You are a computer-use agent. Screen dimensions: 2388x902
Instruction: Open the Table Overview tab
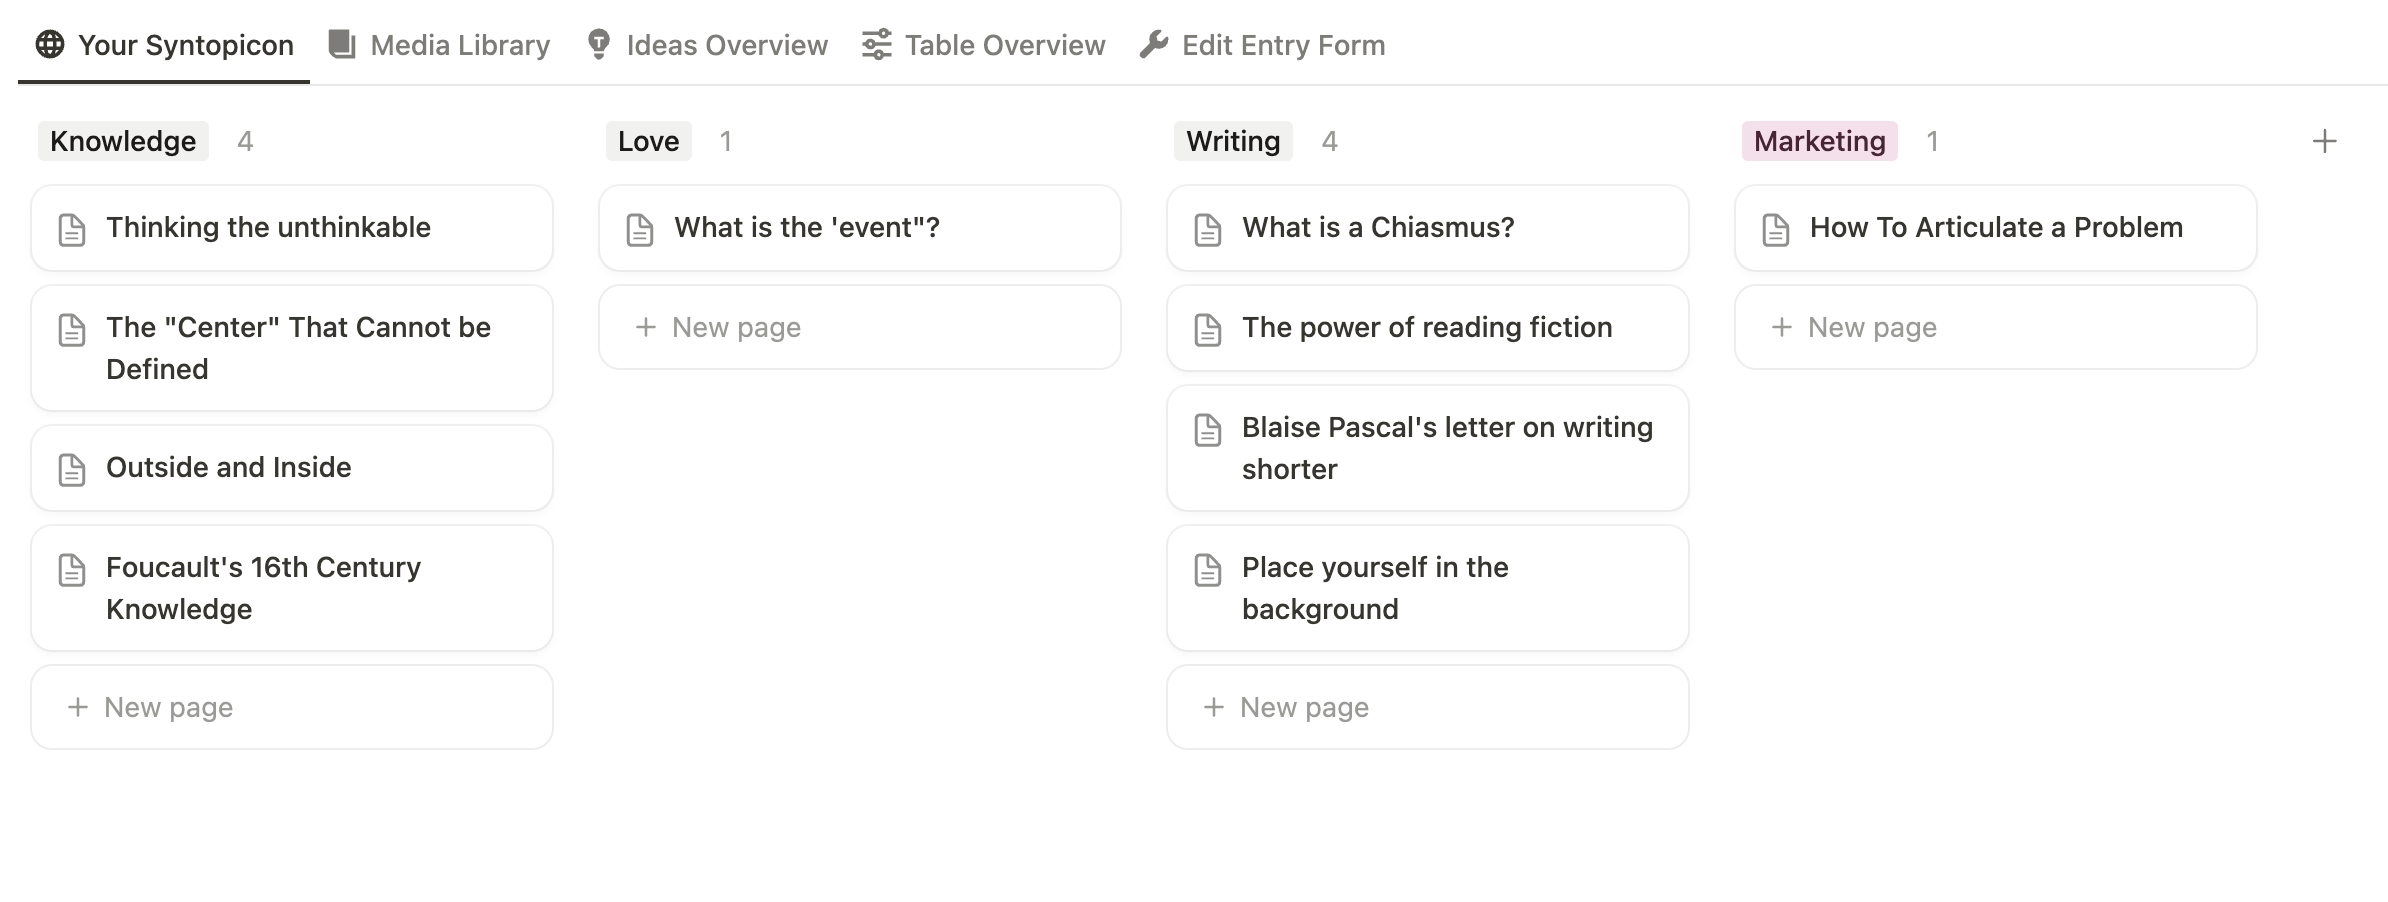[1003, 44]
